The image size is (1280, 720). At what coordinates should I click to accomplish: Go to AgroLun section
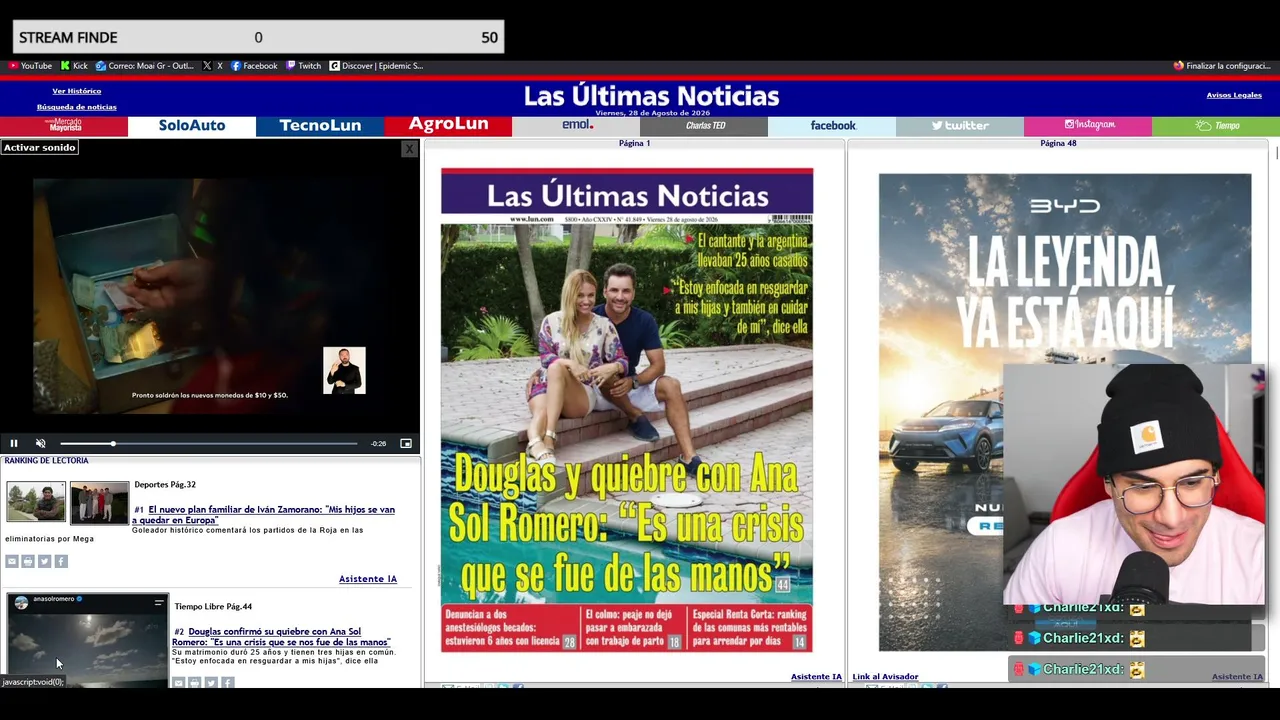[x=448, y=126]
